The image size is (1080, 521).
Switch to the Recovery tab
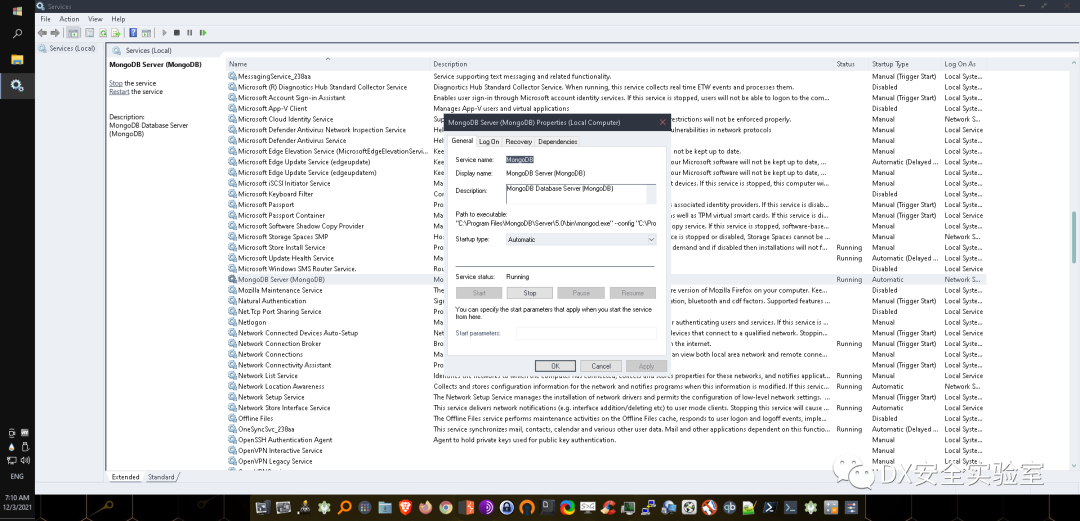click(x=519, y=142)
